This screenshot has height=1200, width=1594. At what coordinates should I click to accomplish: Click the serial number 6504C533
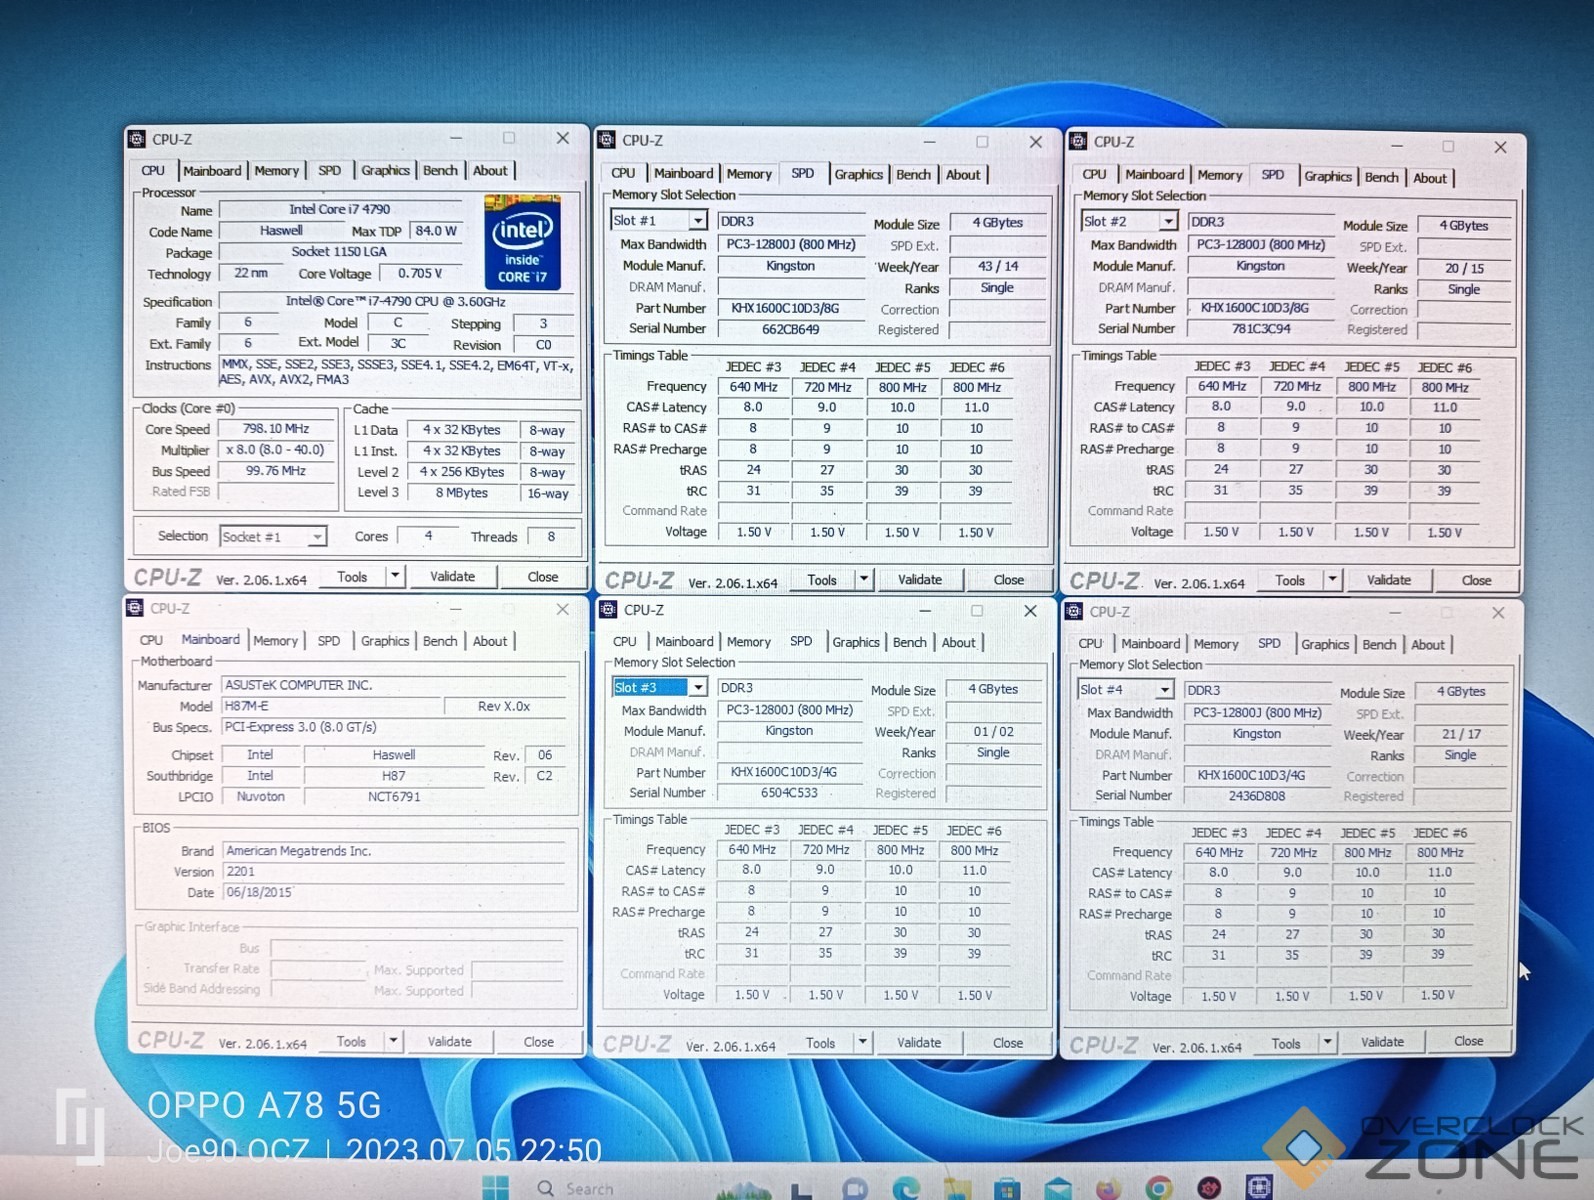(x=789, y=793)
